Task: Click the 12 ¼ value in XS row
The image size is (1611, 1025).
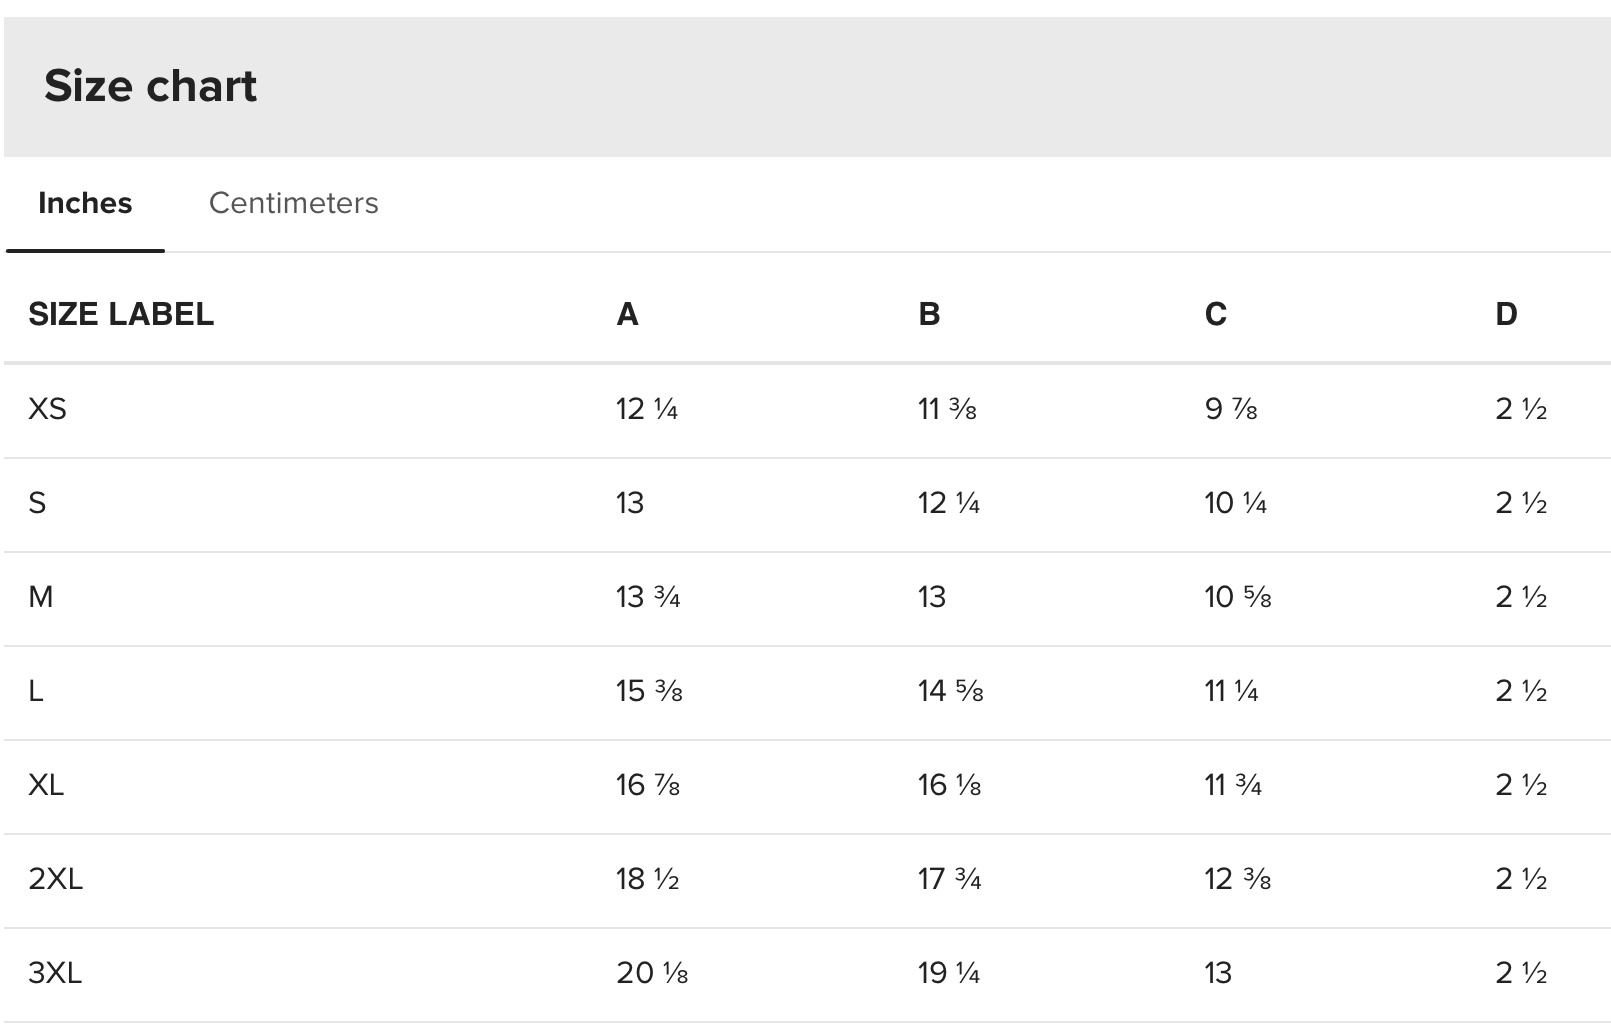Action: tap(647, 409)
